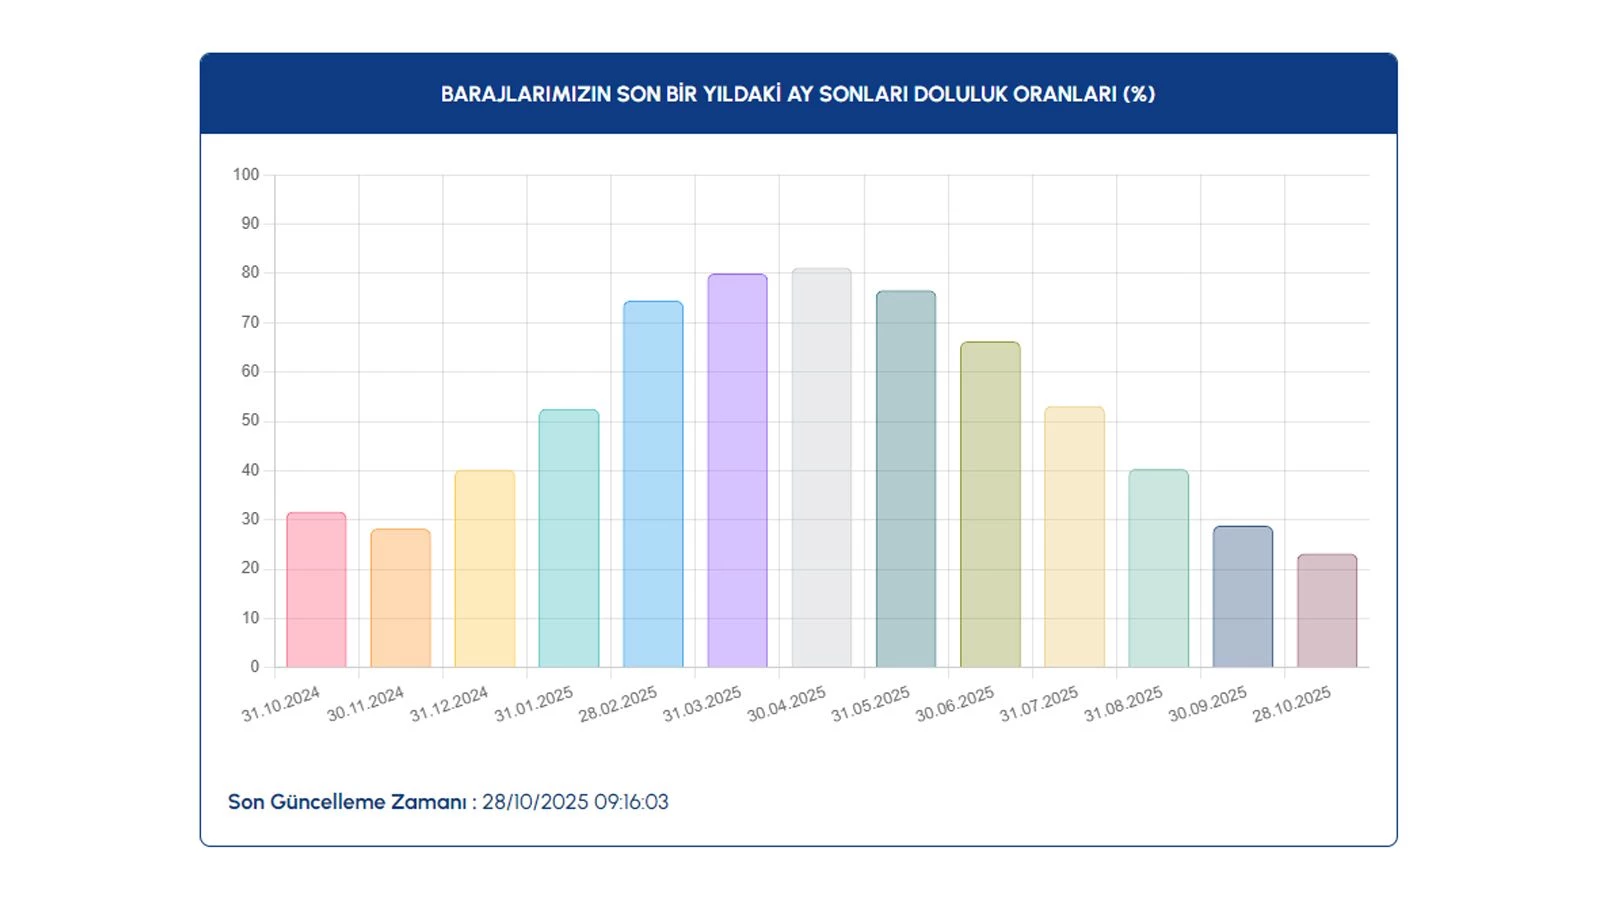
Task: Click the olive bar for 30.06.2025
Action: 990,504
